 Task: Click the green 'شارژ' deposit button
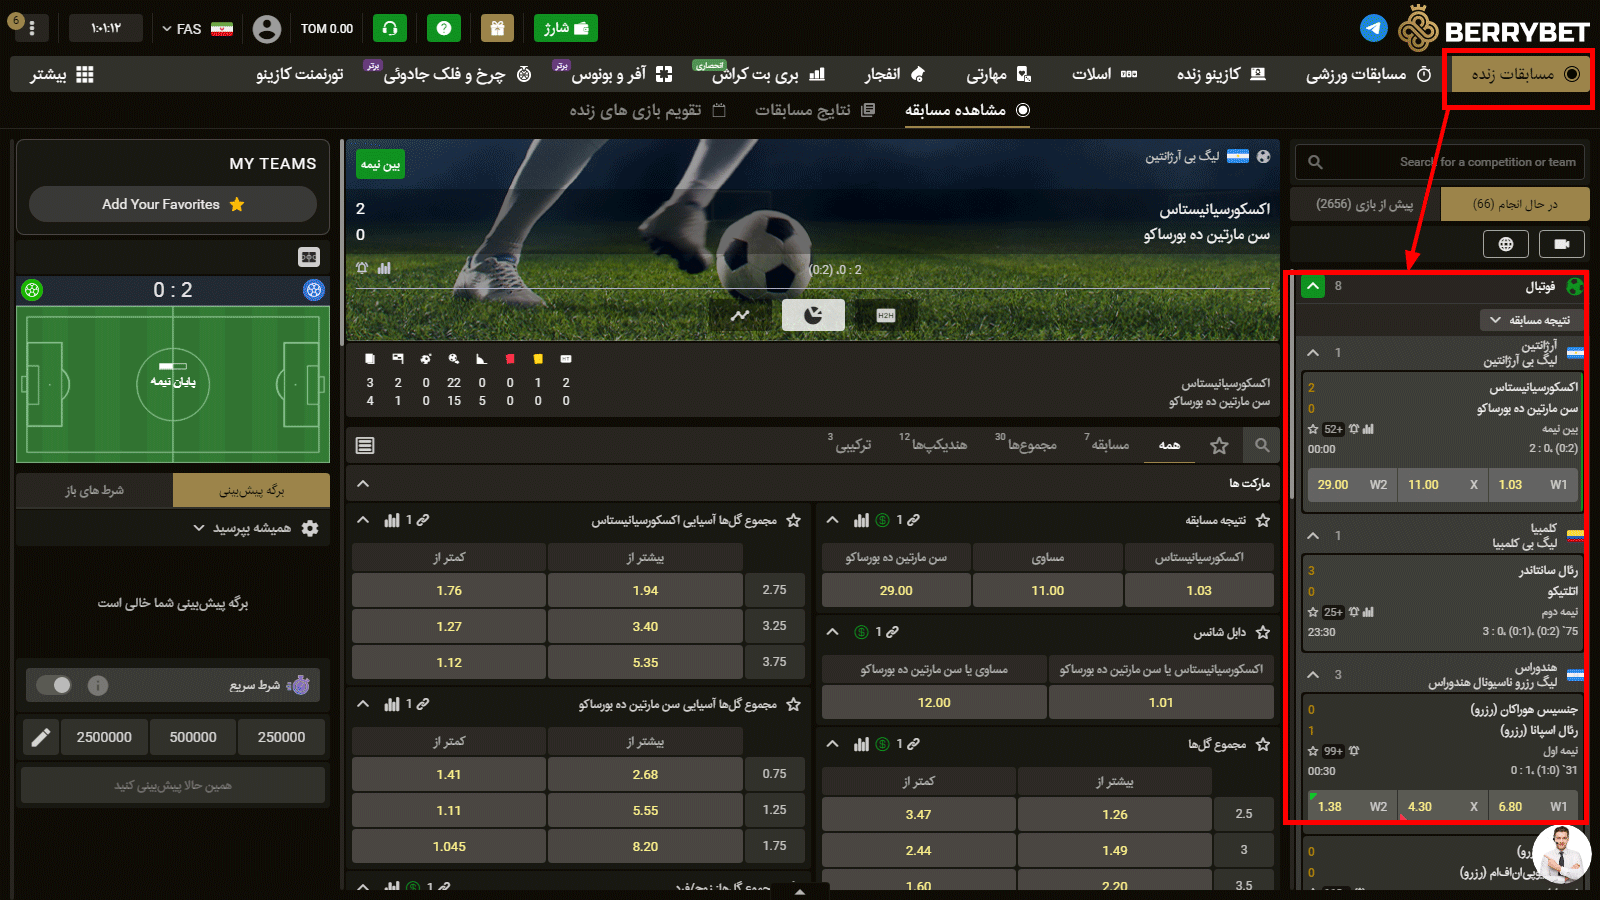[x=565, y=28]
